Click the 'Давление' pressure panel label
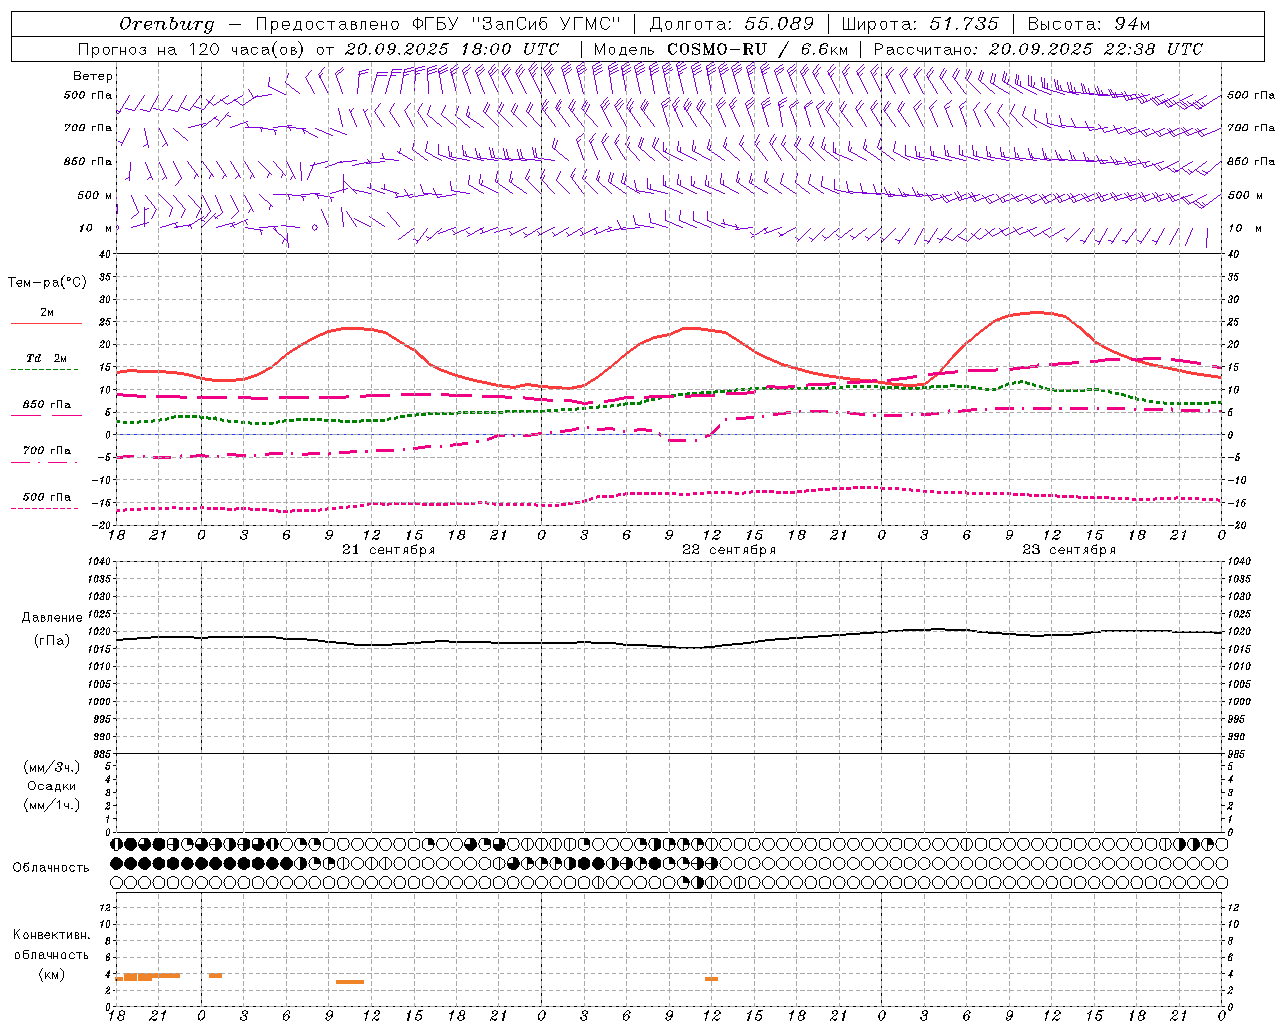 (52, 618)
